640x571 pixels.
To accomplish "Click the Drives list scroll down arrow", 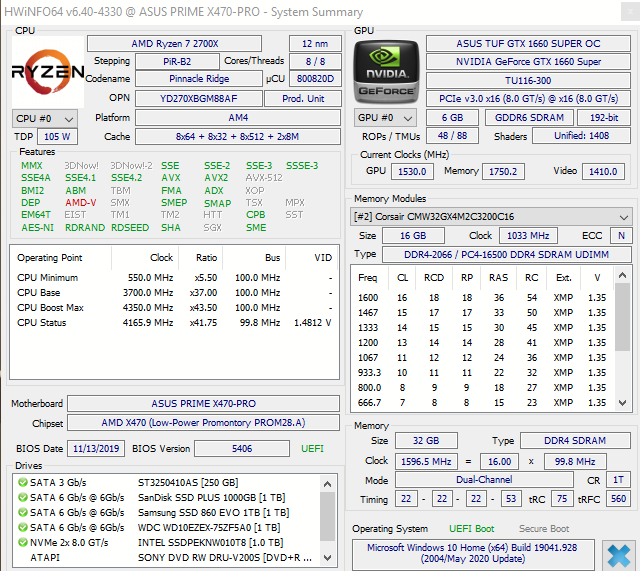I will click(327, 558).
